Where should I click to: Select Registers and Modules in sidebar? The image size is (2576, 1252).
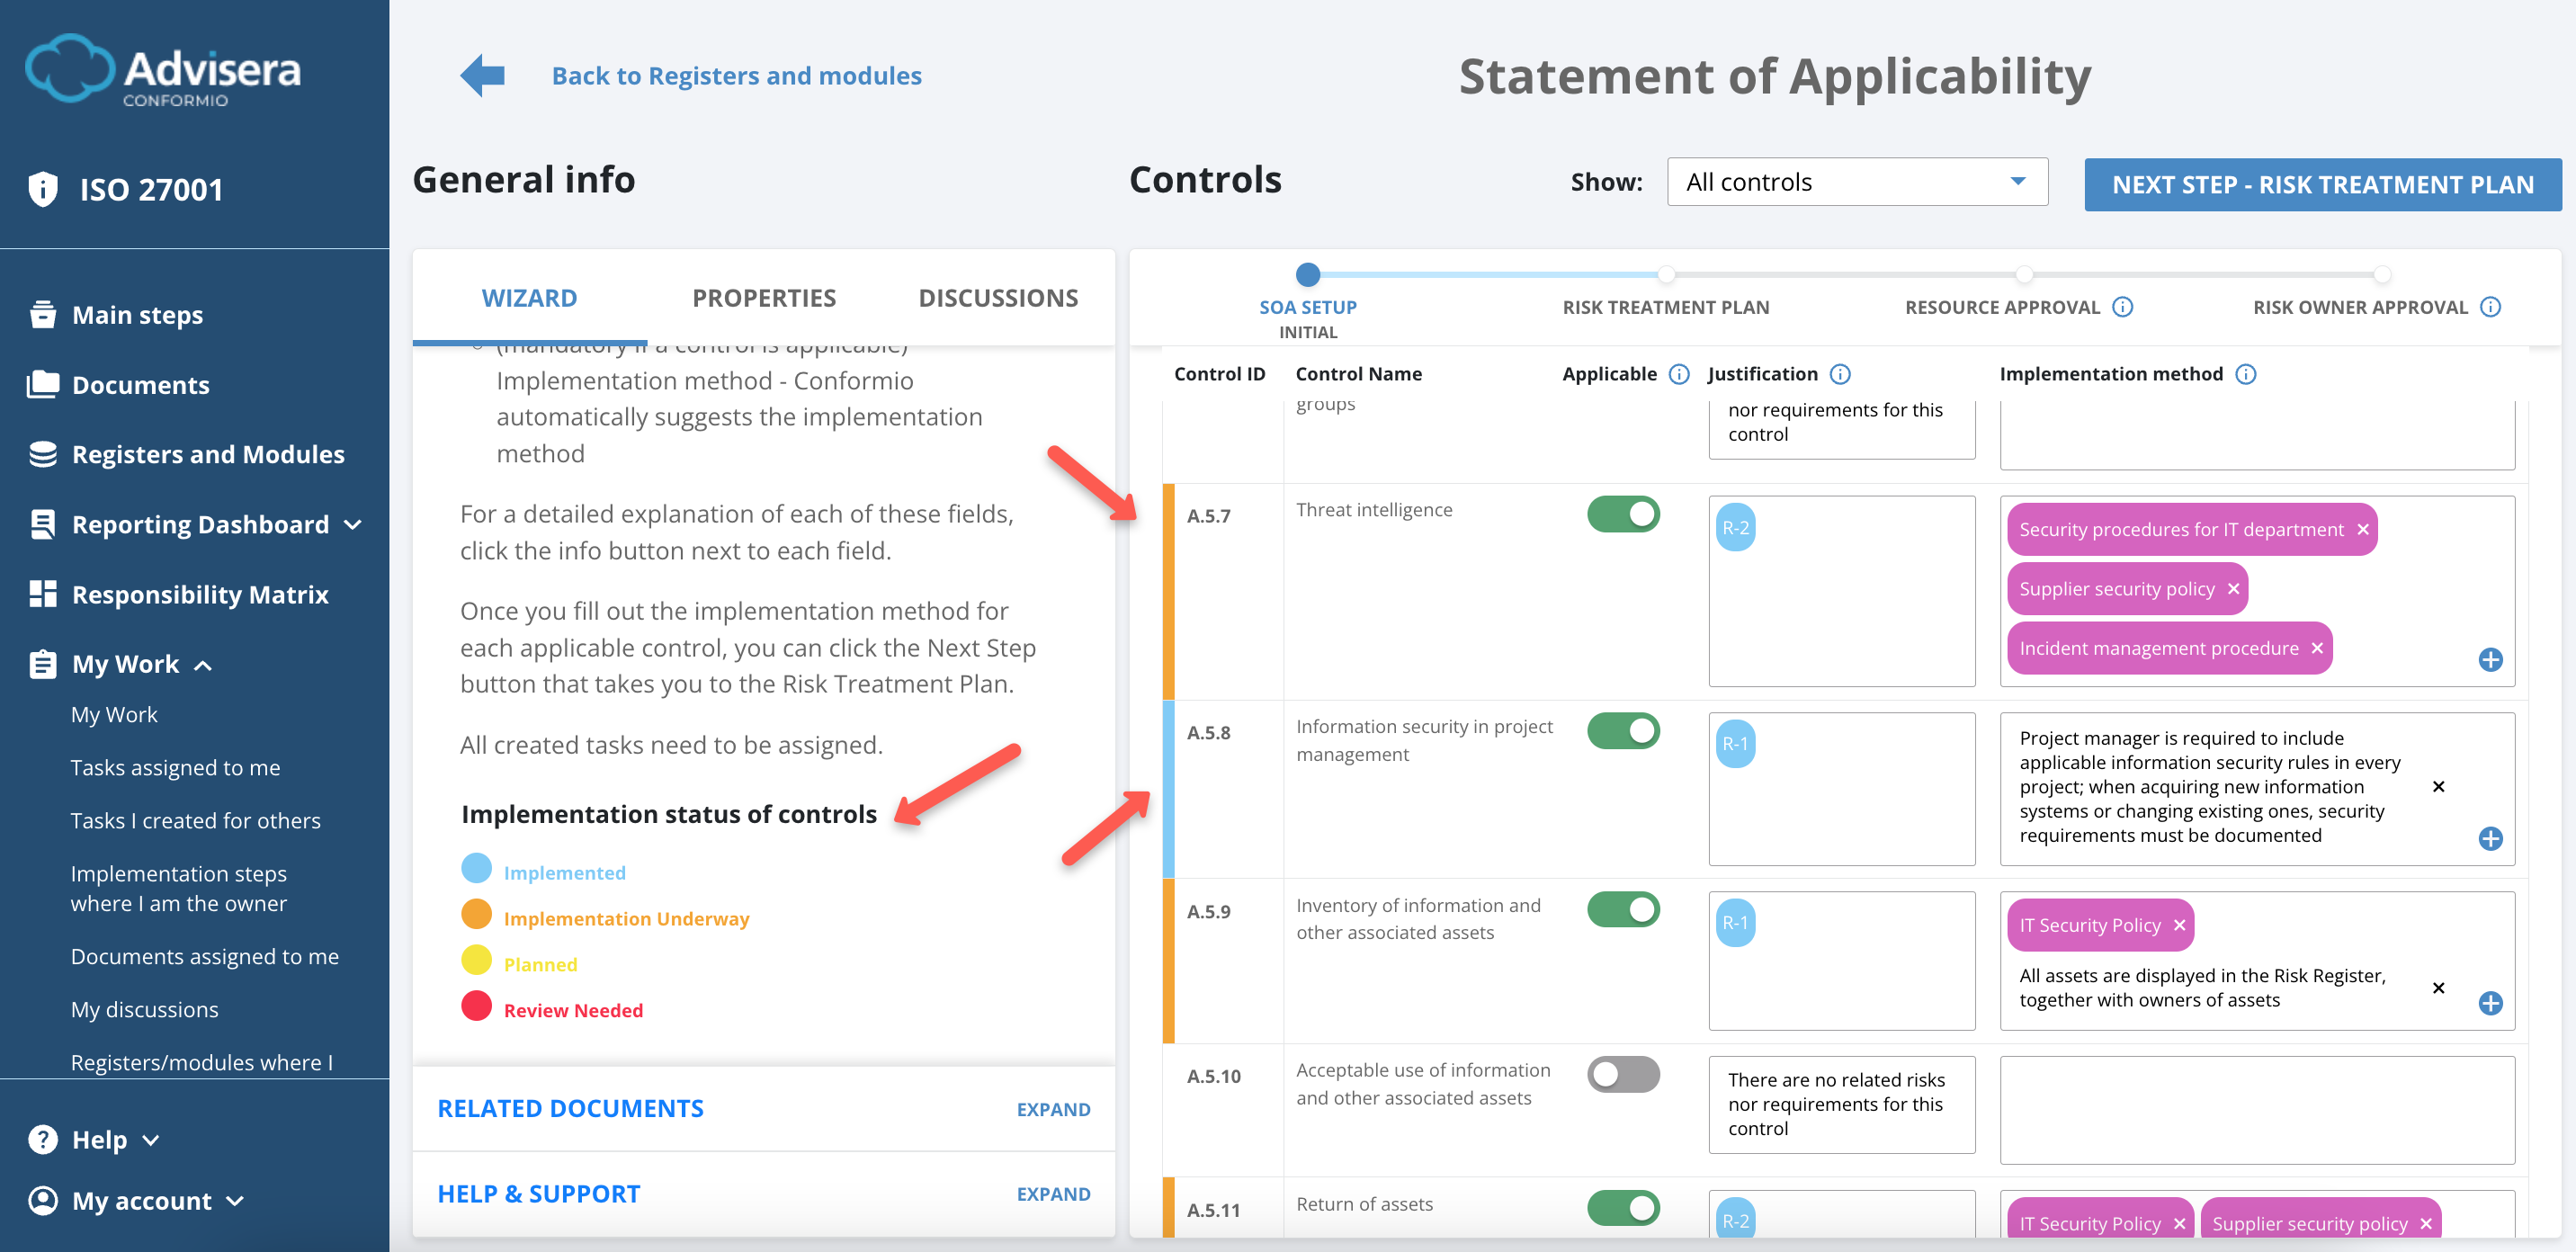[208, 454]
